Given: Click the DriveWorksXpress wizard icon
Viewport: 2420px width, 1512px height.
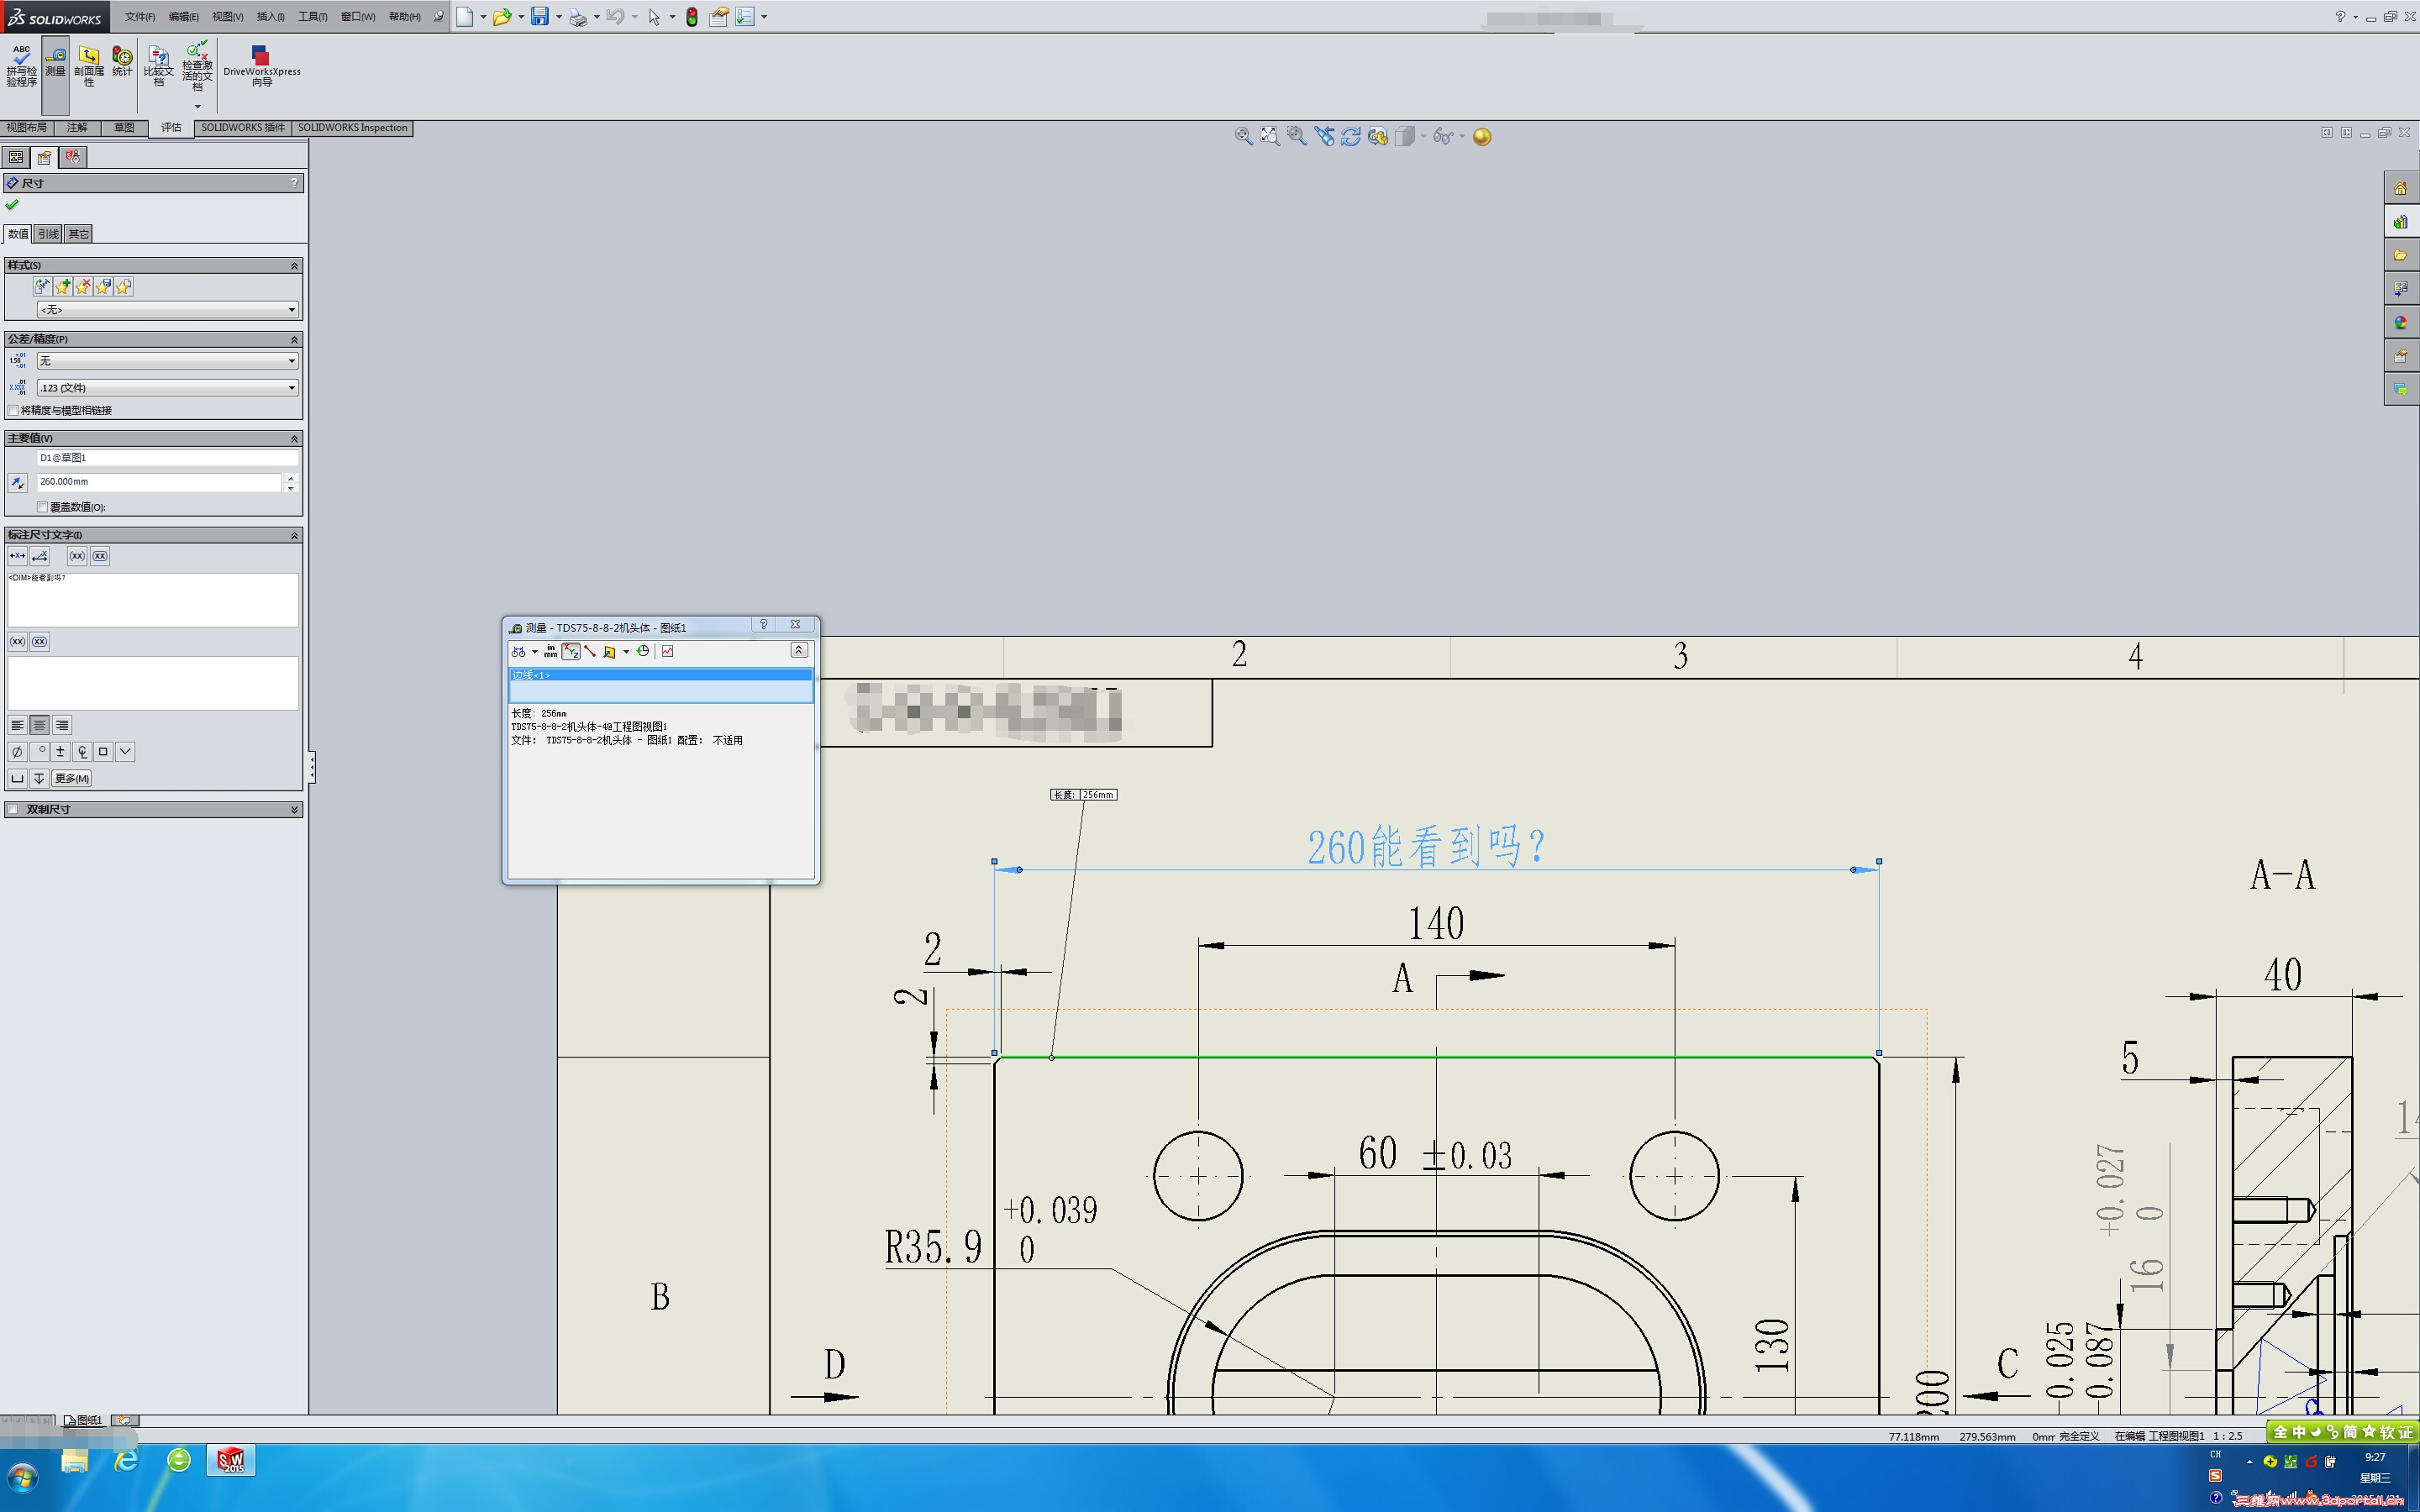Looking at the screenshot, I should [261, 62].
